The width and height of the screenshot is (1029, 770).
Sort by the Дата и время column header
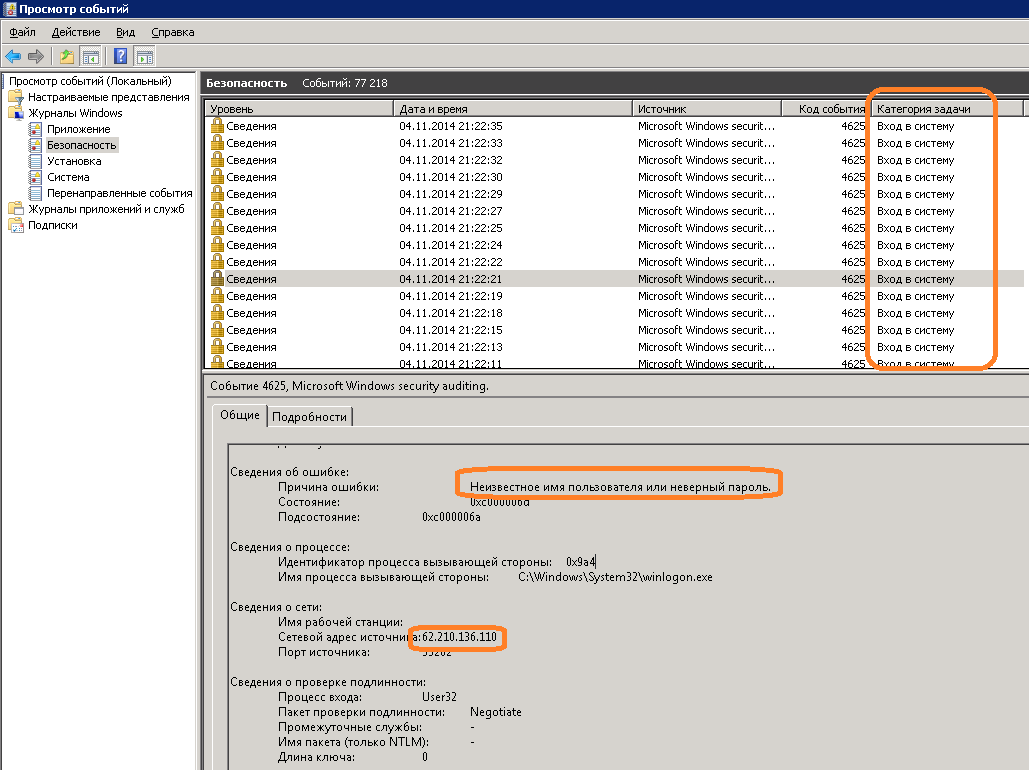tap(513, 109)
